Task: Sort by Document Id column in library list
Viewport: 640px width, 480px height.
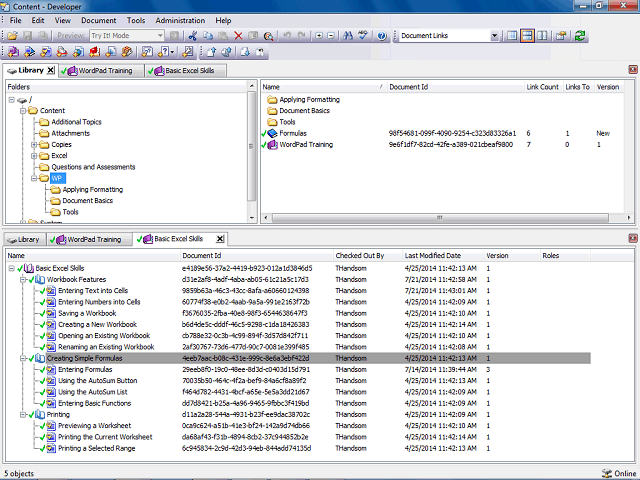Action: (455, 87)
